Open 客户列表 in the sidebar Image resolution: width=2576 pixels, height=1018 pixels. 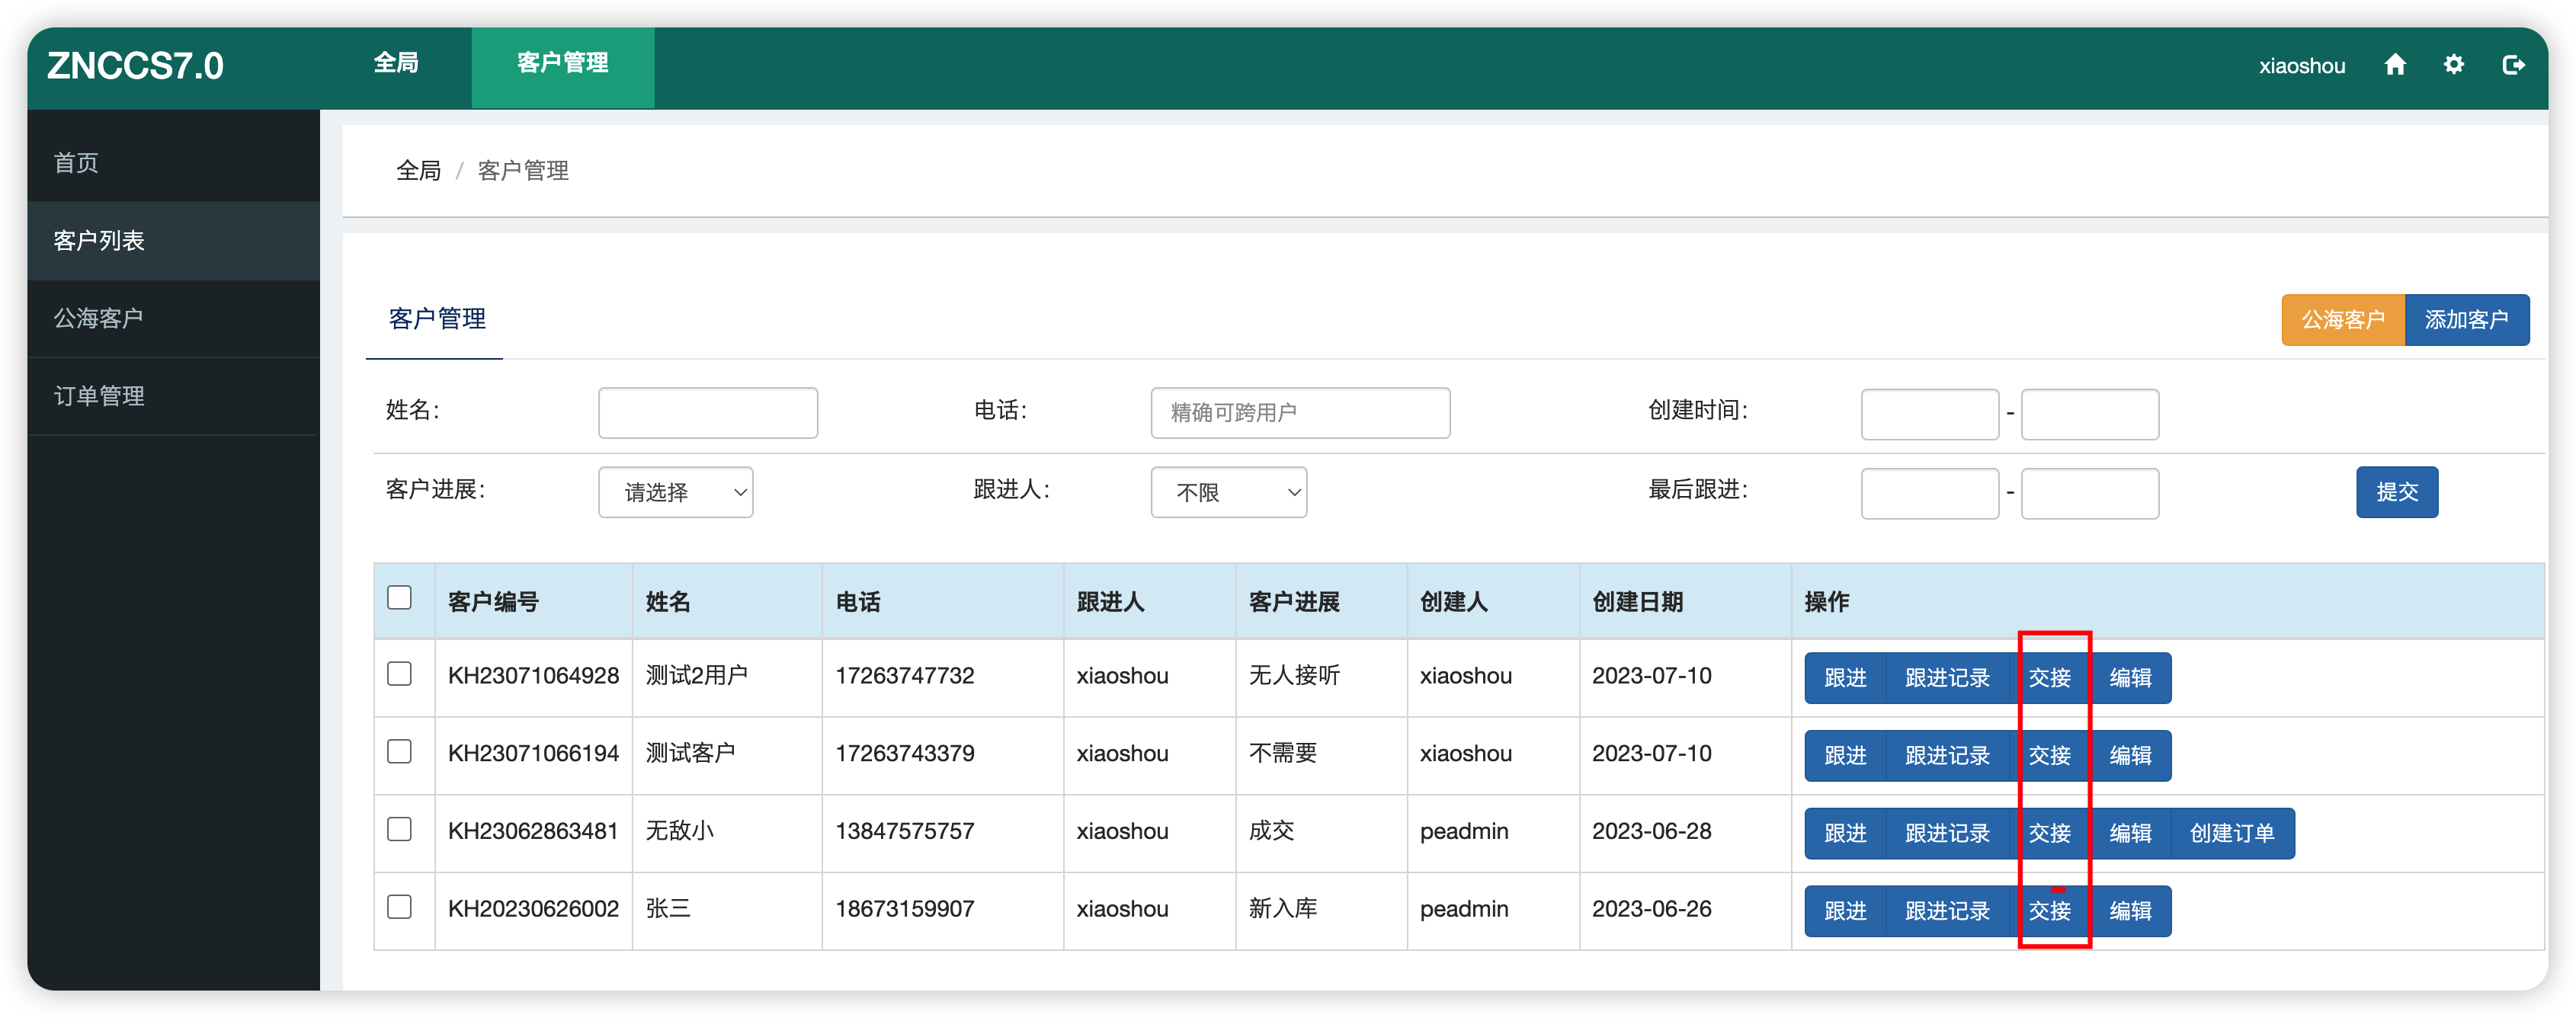click(174, 240)
